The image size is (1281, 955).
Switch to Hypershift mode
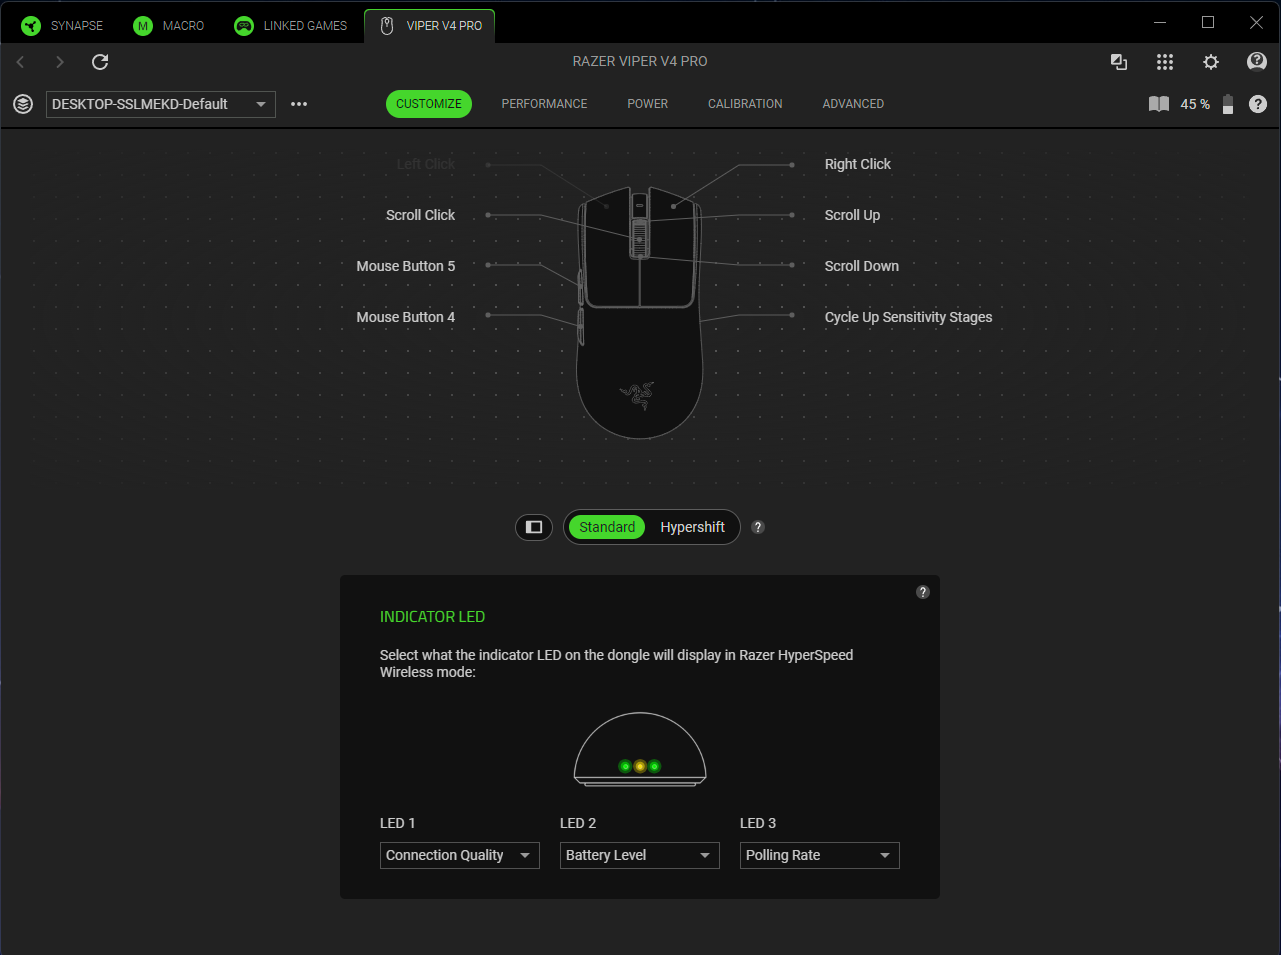pos(692,527)
